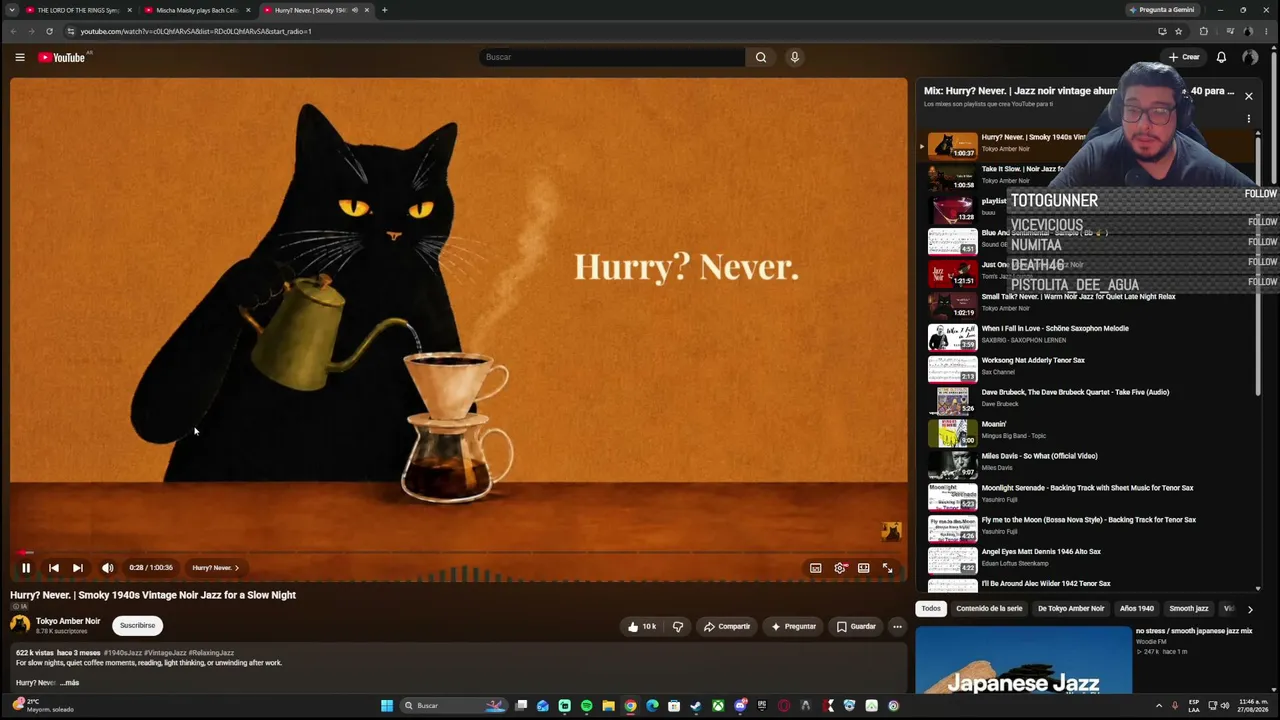Viewport: 1280px width, 720px height.
Task: Select the "Contenido de la serie" chip
Action: click(989, 609)
